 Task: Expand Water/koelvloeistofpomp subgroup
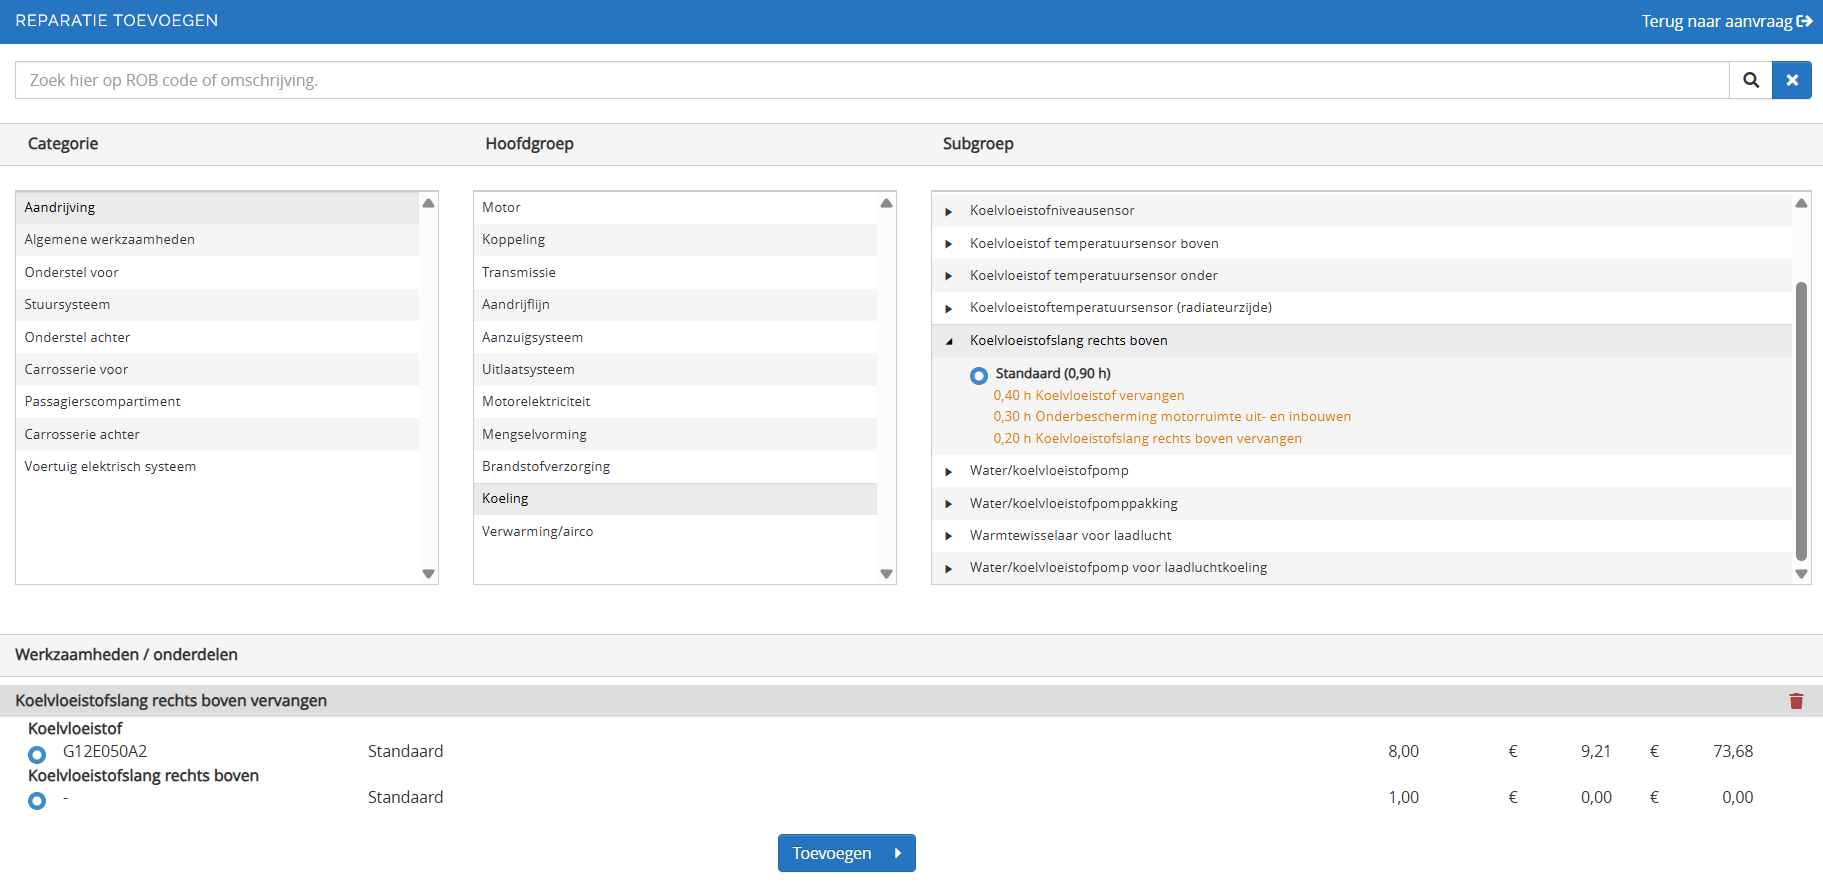click(x=949, y=471)
